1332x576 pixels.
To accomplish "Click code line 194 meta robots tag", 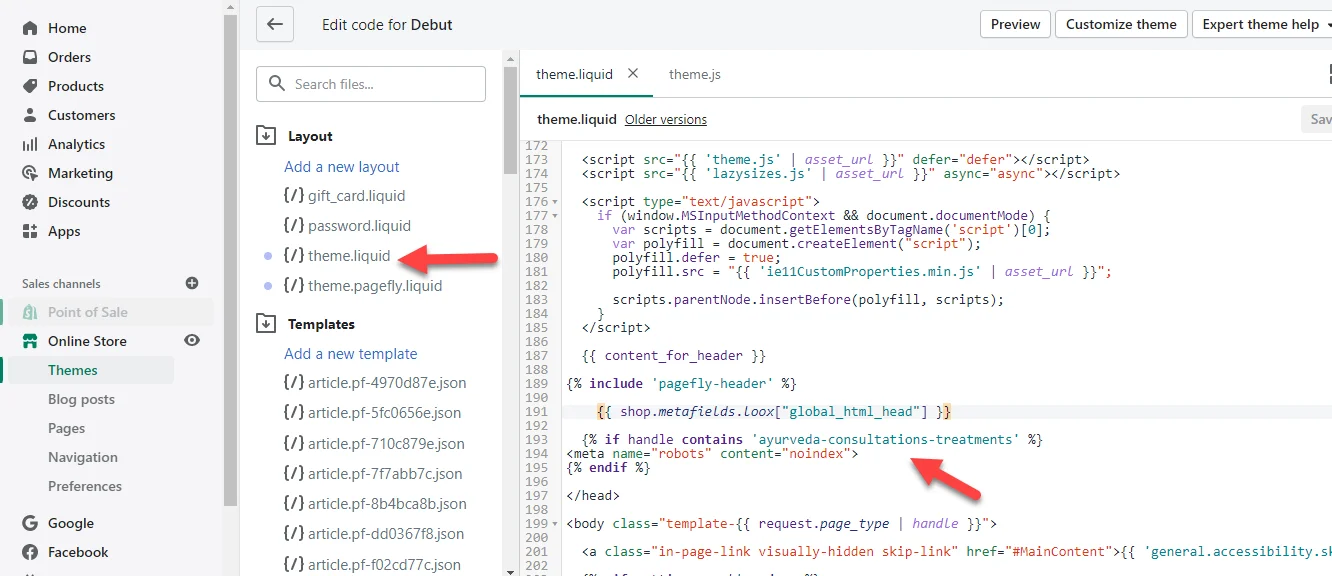I will [712, 453].
